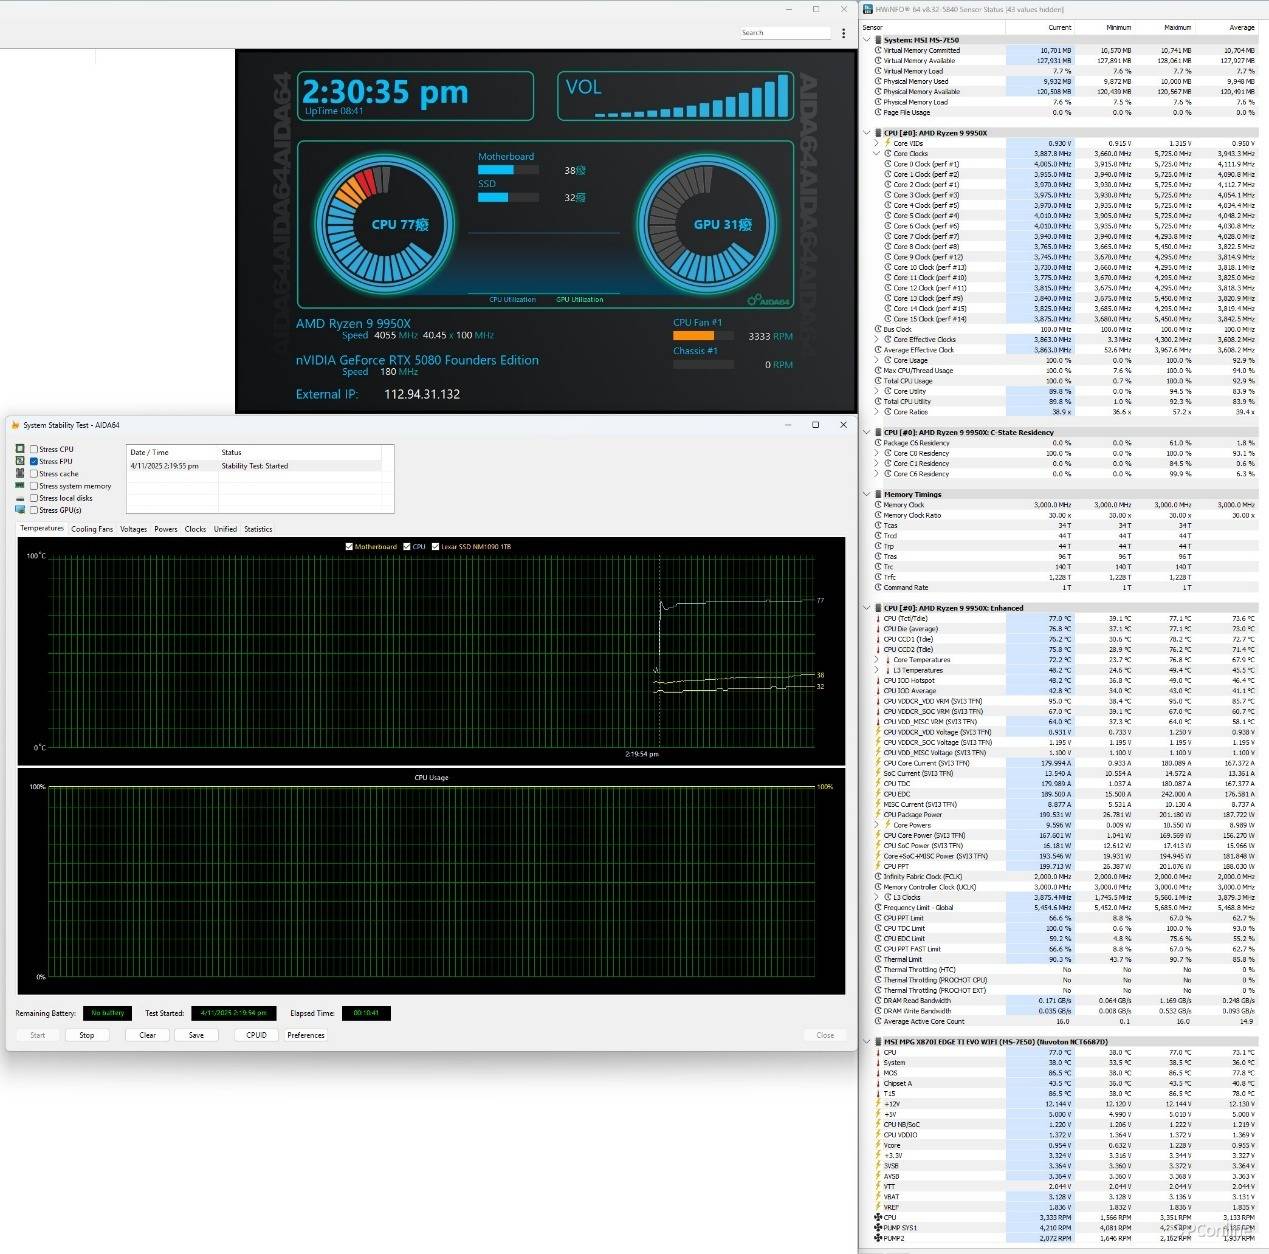Click the Search input field
Viewport: 1269px width, 1254px height.
pyautogui.click(x=785, y=33)
